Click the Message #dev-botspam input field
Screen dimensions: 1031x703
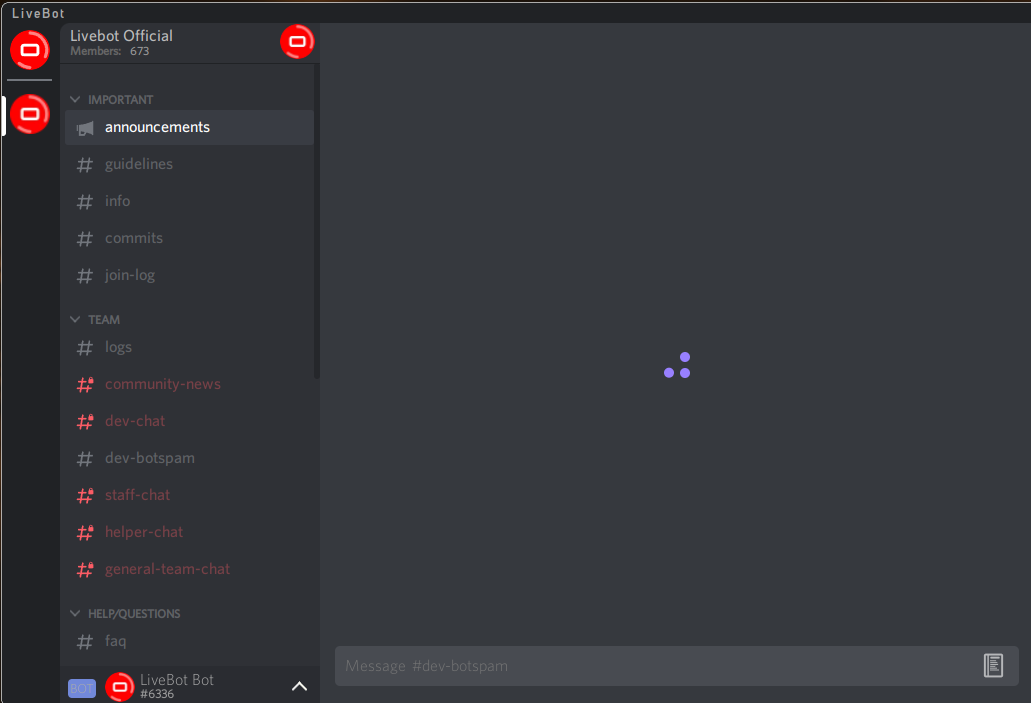[x=650, y=666]
